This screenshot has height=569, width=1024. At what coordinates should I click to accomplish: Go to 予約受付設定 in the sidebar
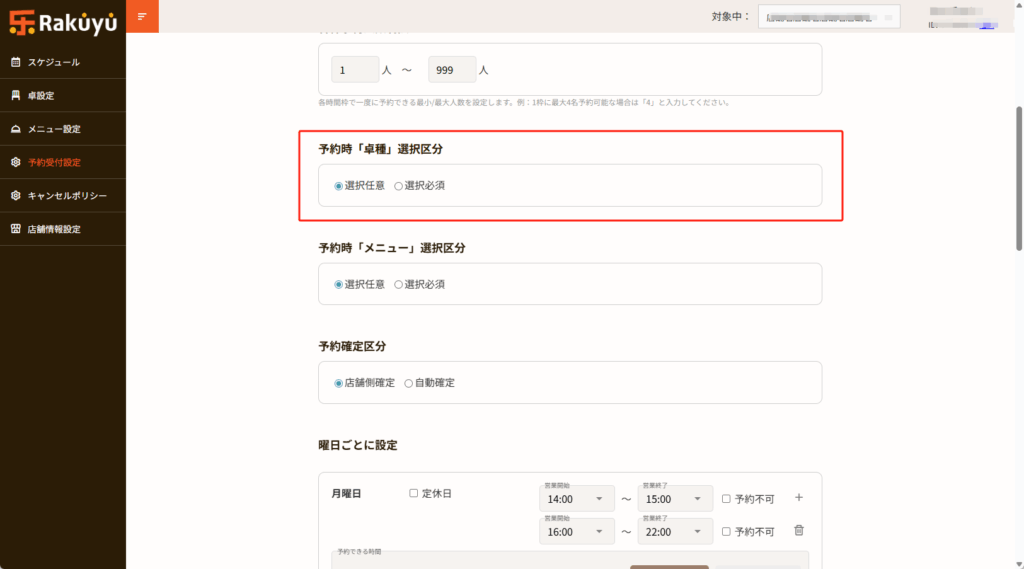[54, 162]
